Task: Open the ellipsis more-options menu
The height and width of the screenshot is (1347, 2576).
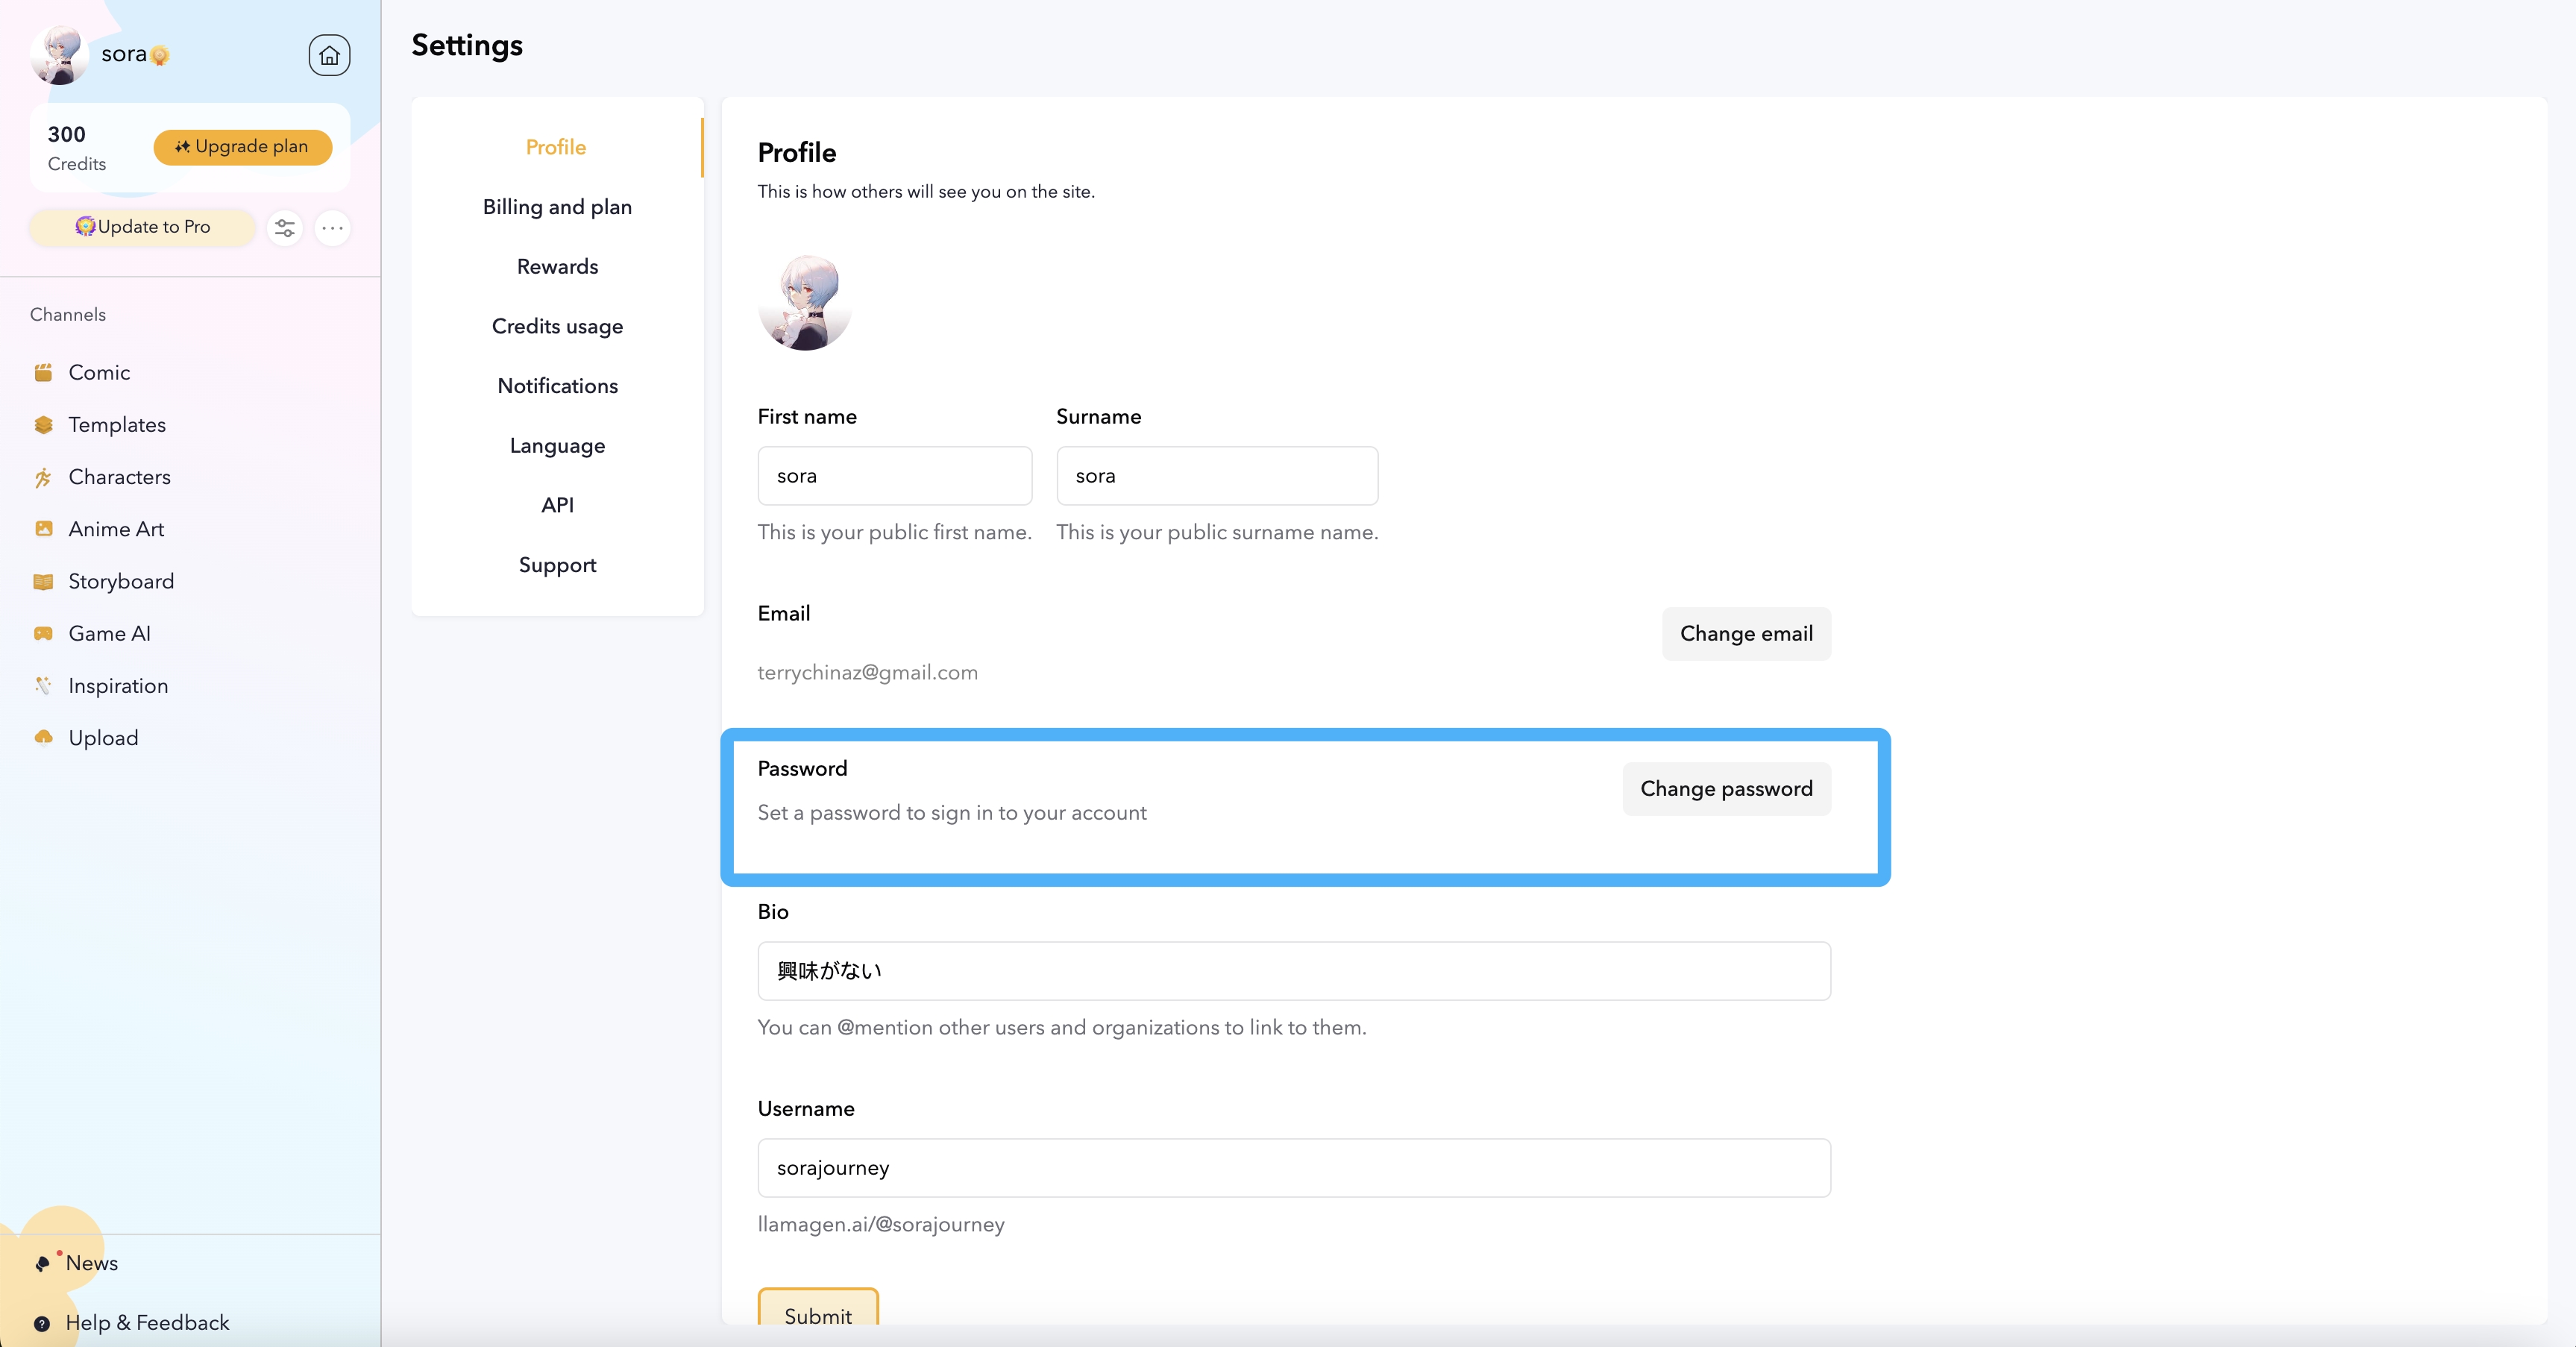Action: 332,228
